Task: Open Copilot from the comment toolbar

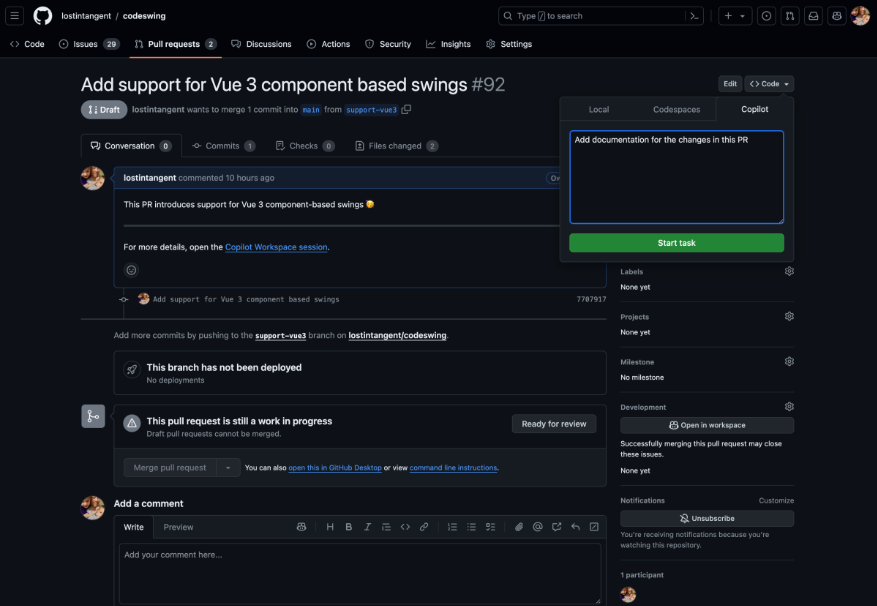Action: click(301, 527)
